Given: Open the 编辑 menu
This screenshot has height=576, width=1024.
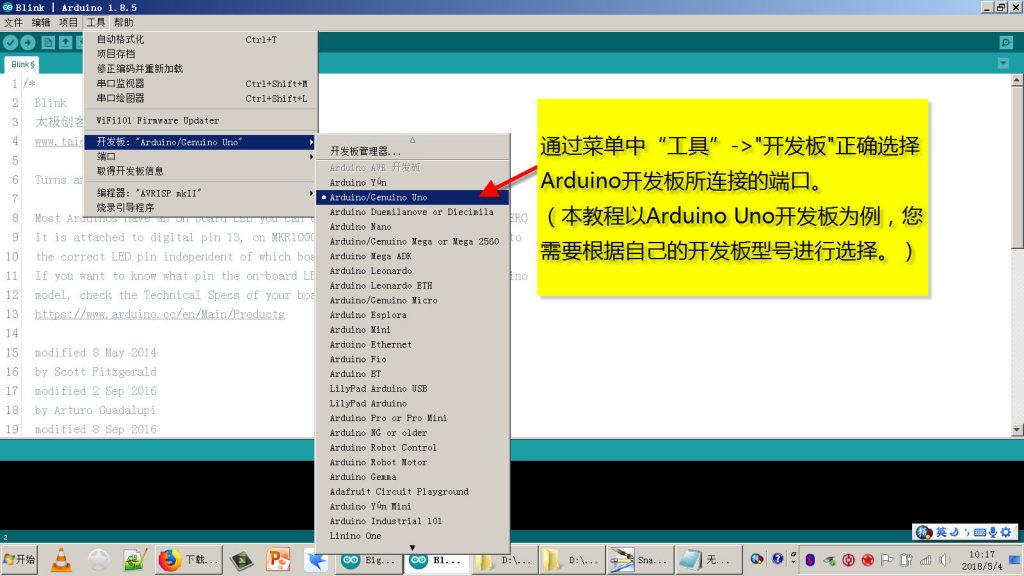Looking at the screenshot, I should click(x=40, y=22).
